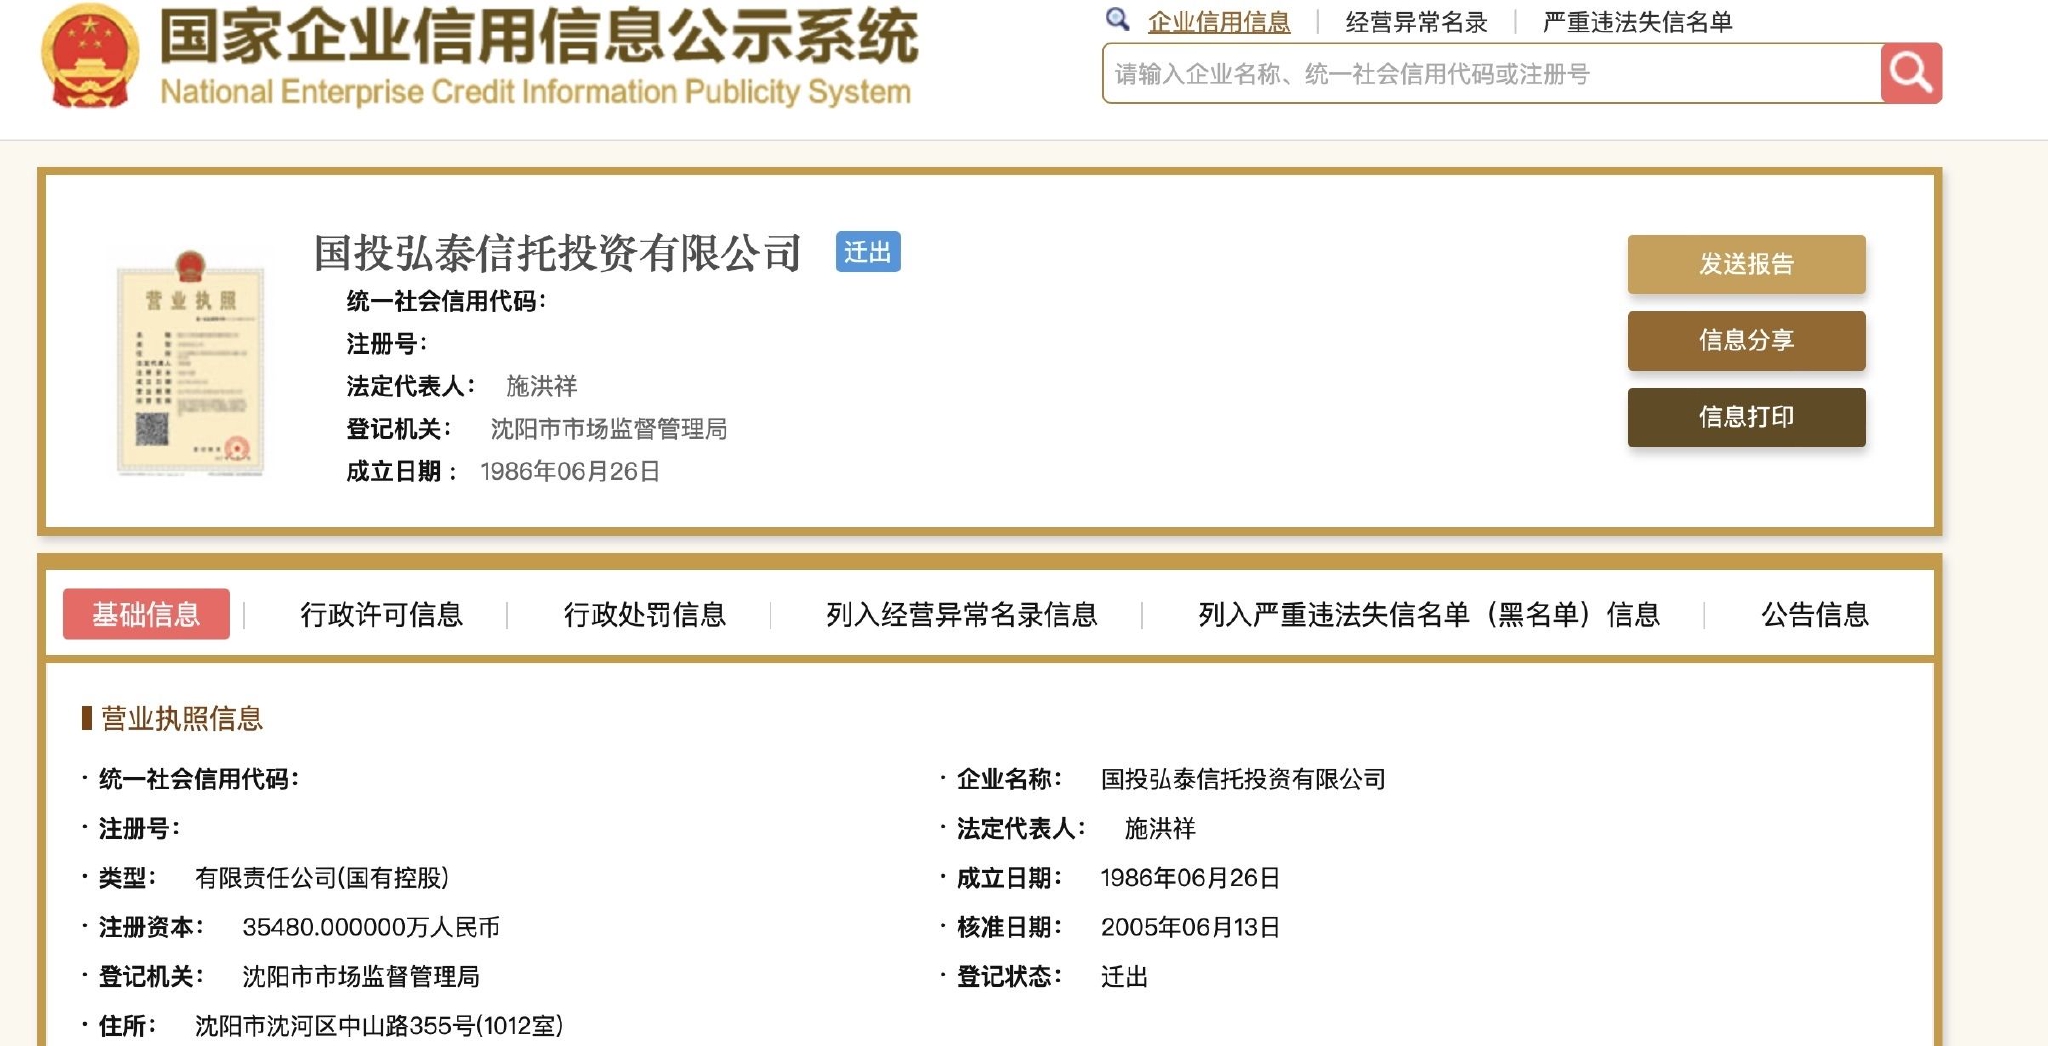2048x1046 pixels.
Task: Open the 企业信用信息 link
Action: coord(1219,22)
